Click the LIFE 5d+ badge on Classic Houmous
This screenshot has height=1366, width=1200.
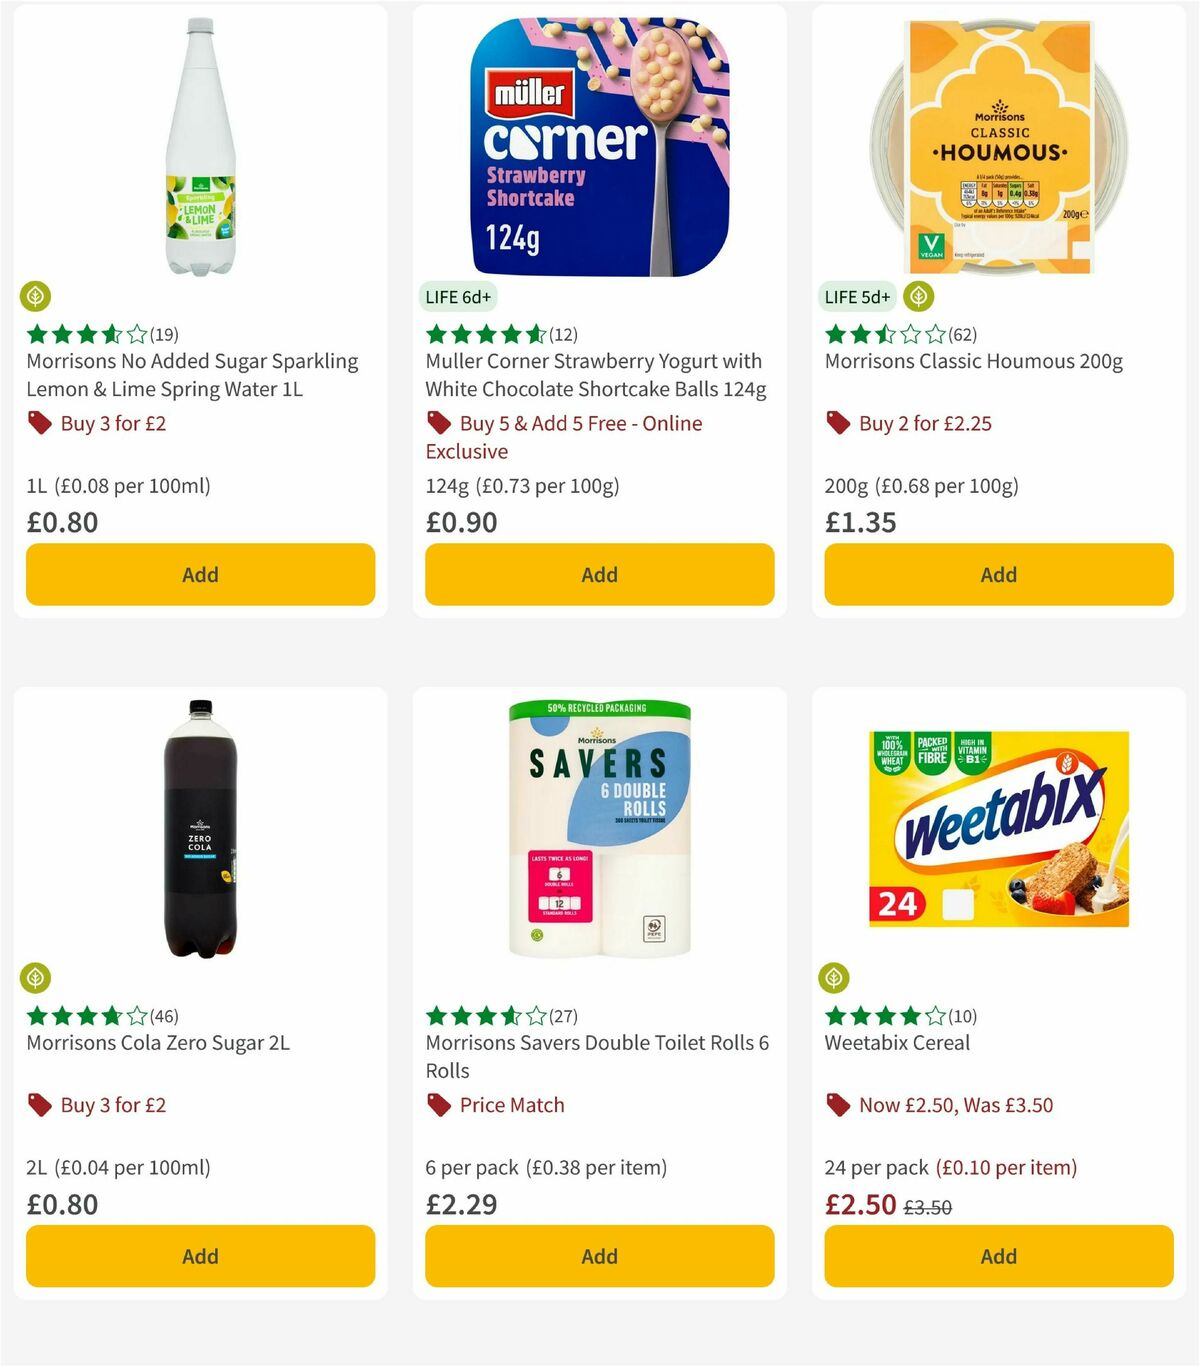tap(857, 297)
